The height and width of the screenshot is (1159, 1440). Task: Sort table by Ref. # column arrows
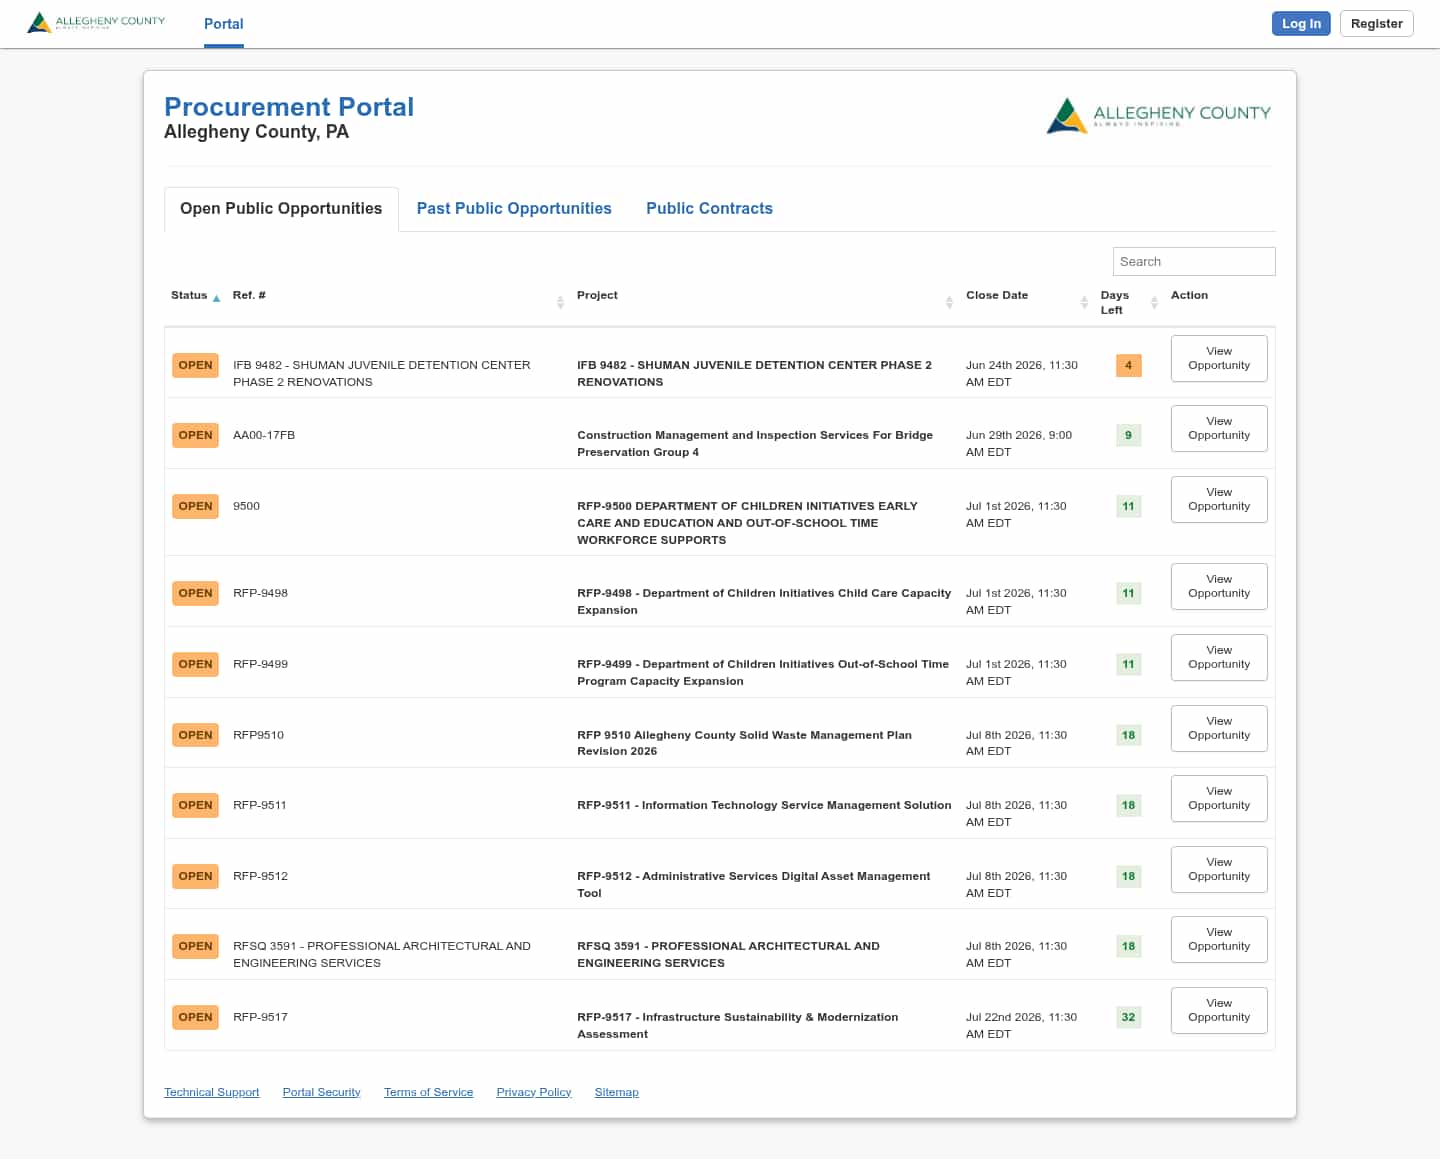coord(560,302)
